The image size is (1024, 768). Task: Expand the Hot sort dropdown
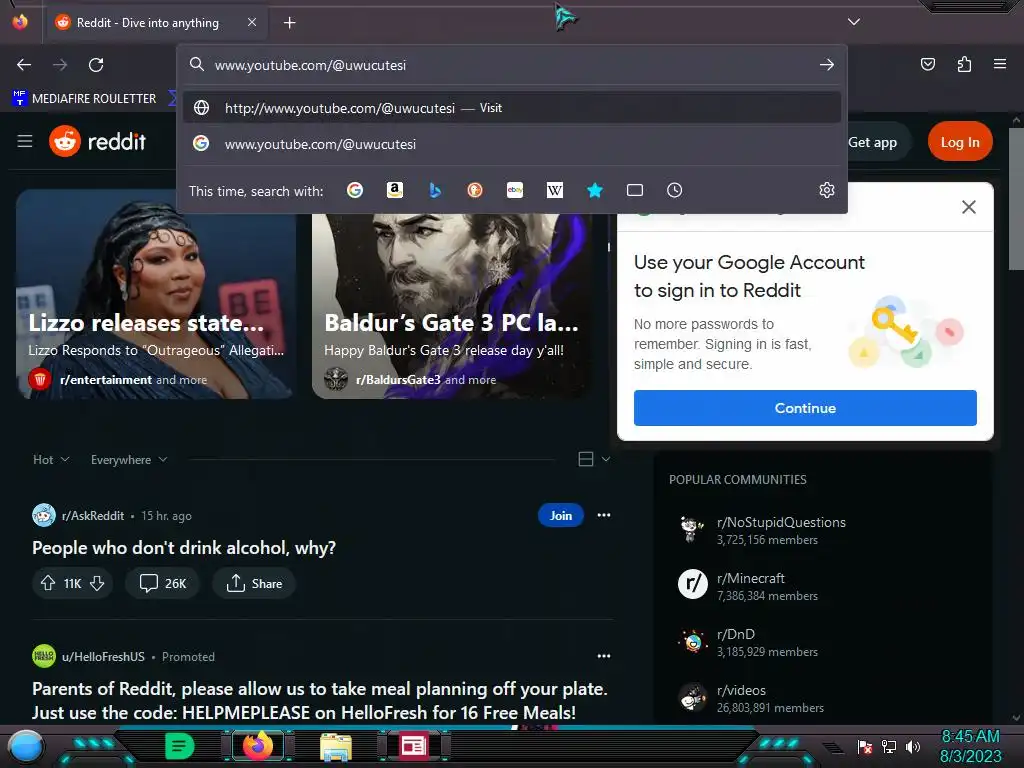tap(51, 460)
